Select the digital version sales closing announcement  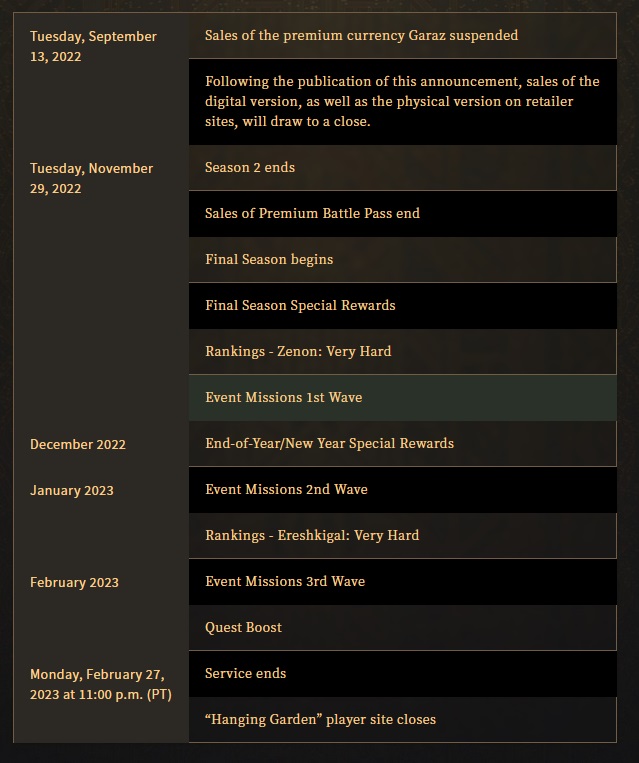(402, 102)
